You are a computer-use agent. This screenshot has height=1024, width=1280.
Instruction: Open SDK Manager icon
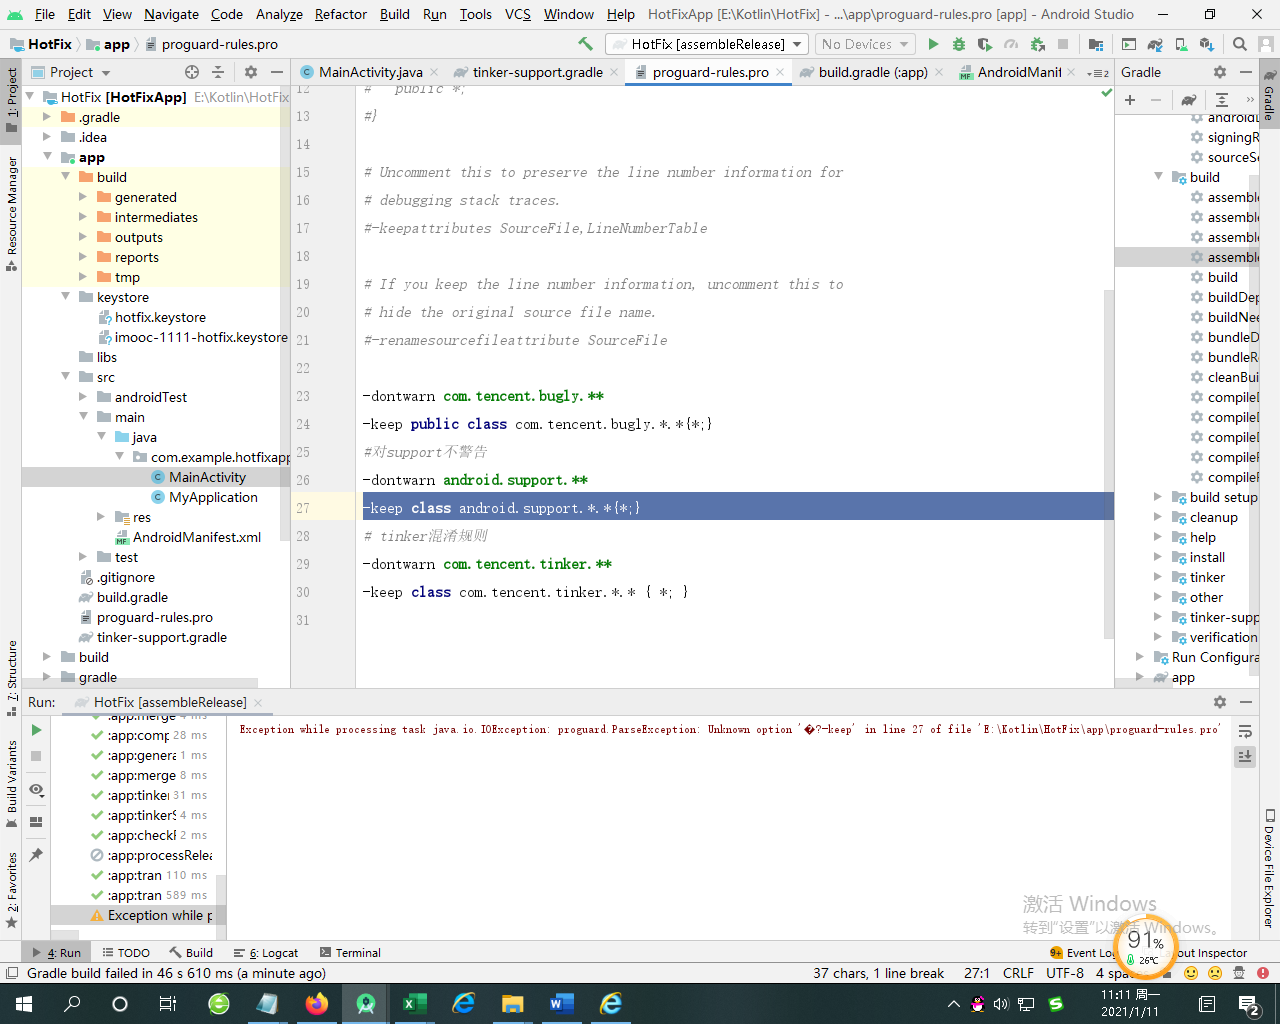point(1207,44)
